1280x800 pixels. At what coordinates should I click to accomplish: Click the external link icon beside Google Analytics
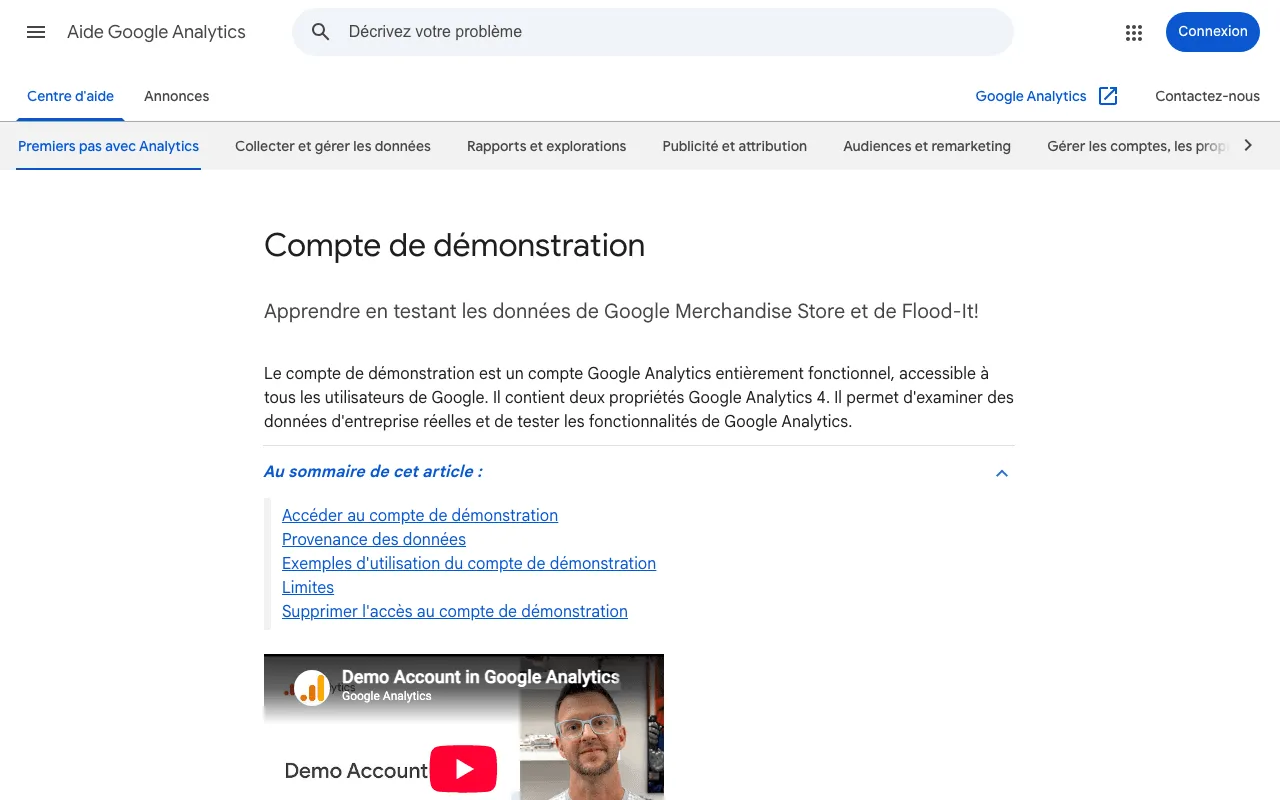coord(1108,96)
